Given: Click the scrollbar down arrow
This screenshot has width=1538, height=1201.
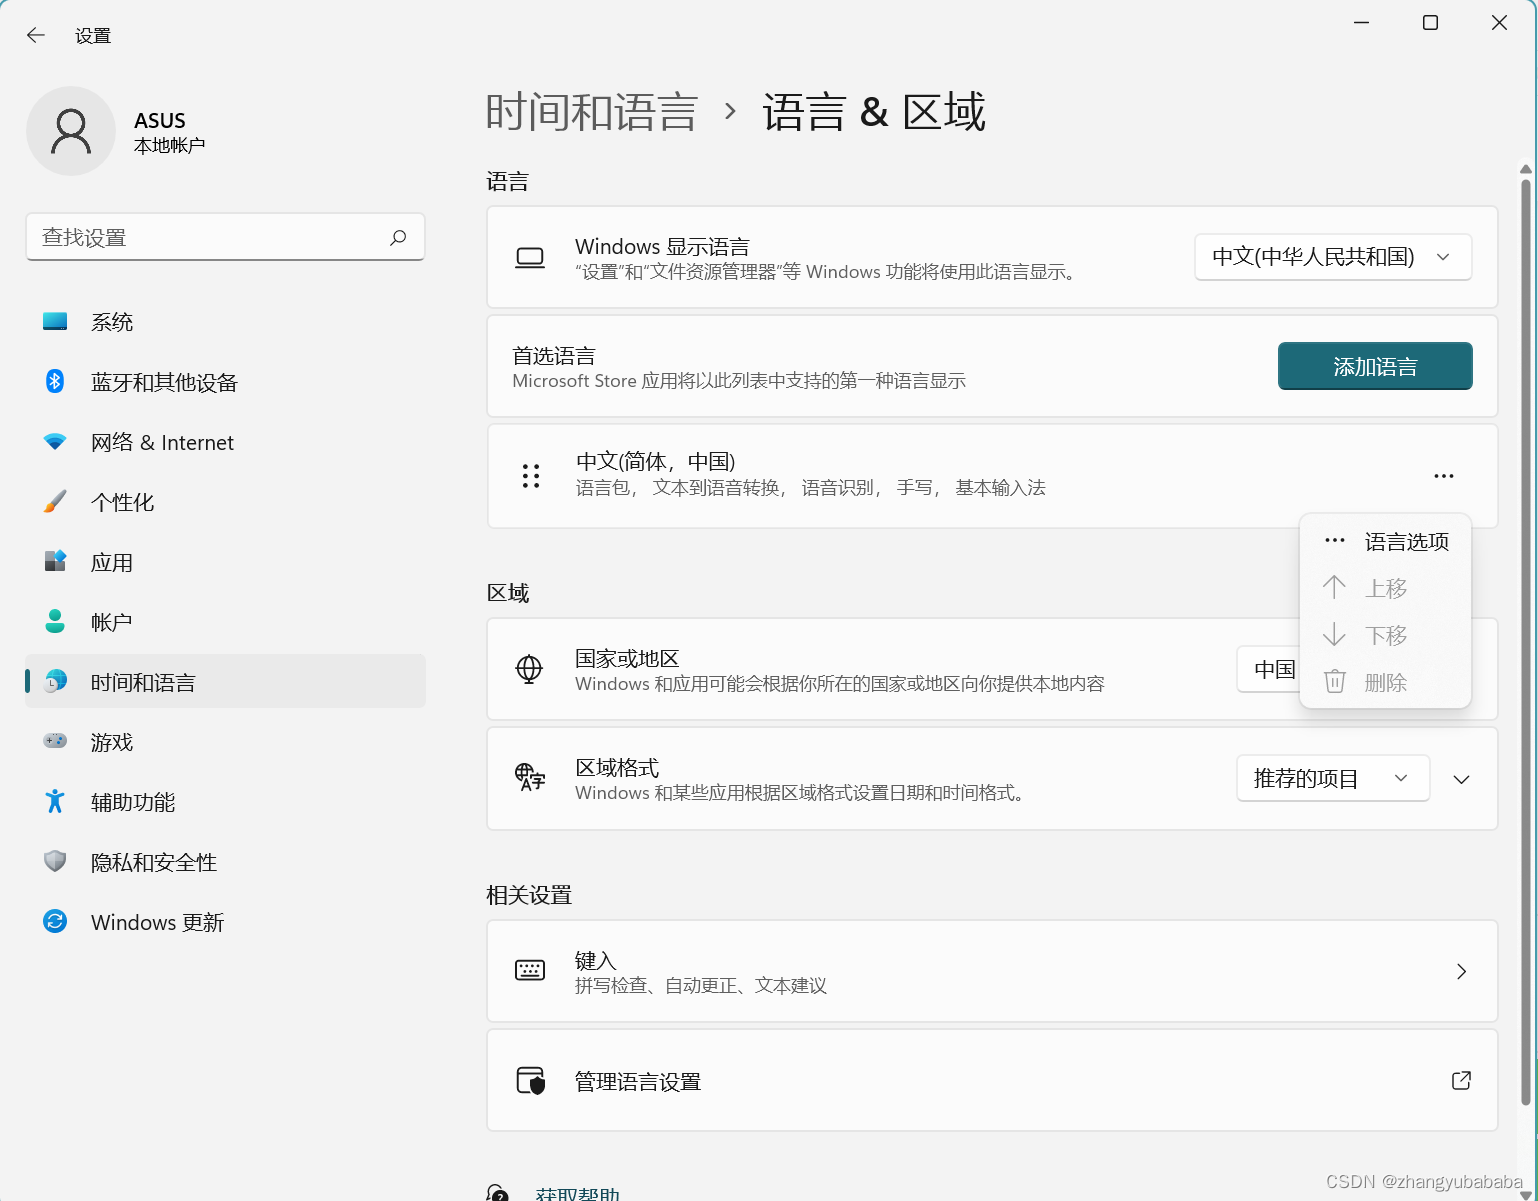Looking at the screenshot, I should click(x=1526, y=1193).
